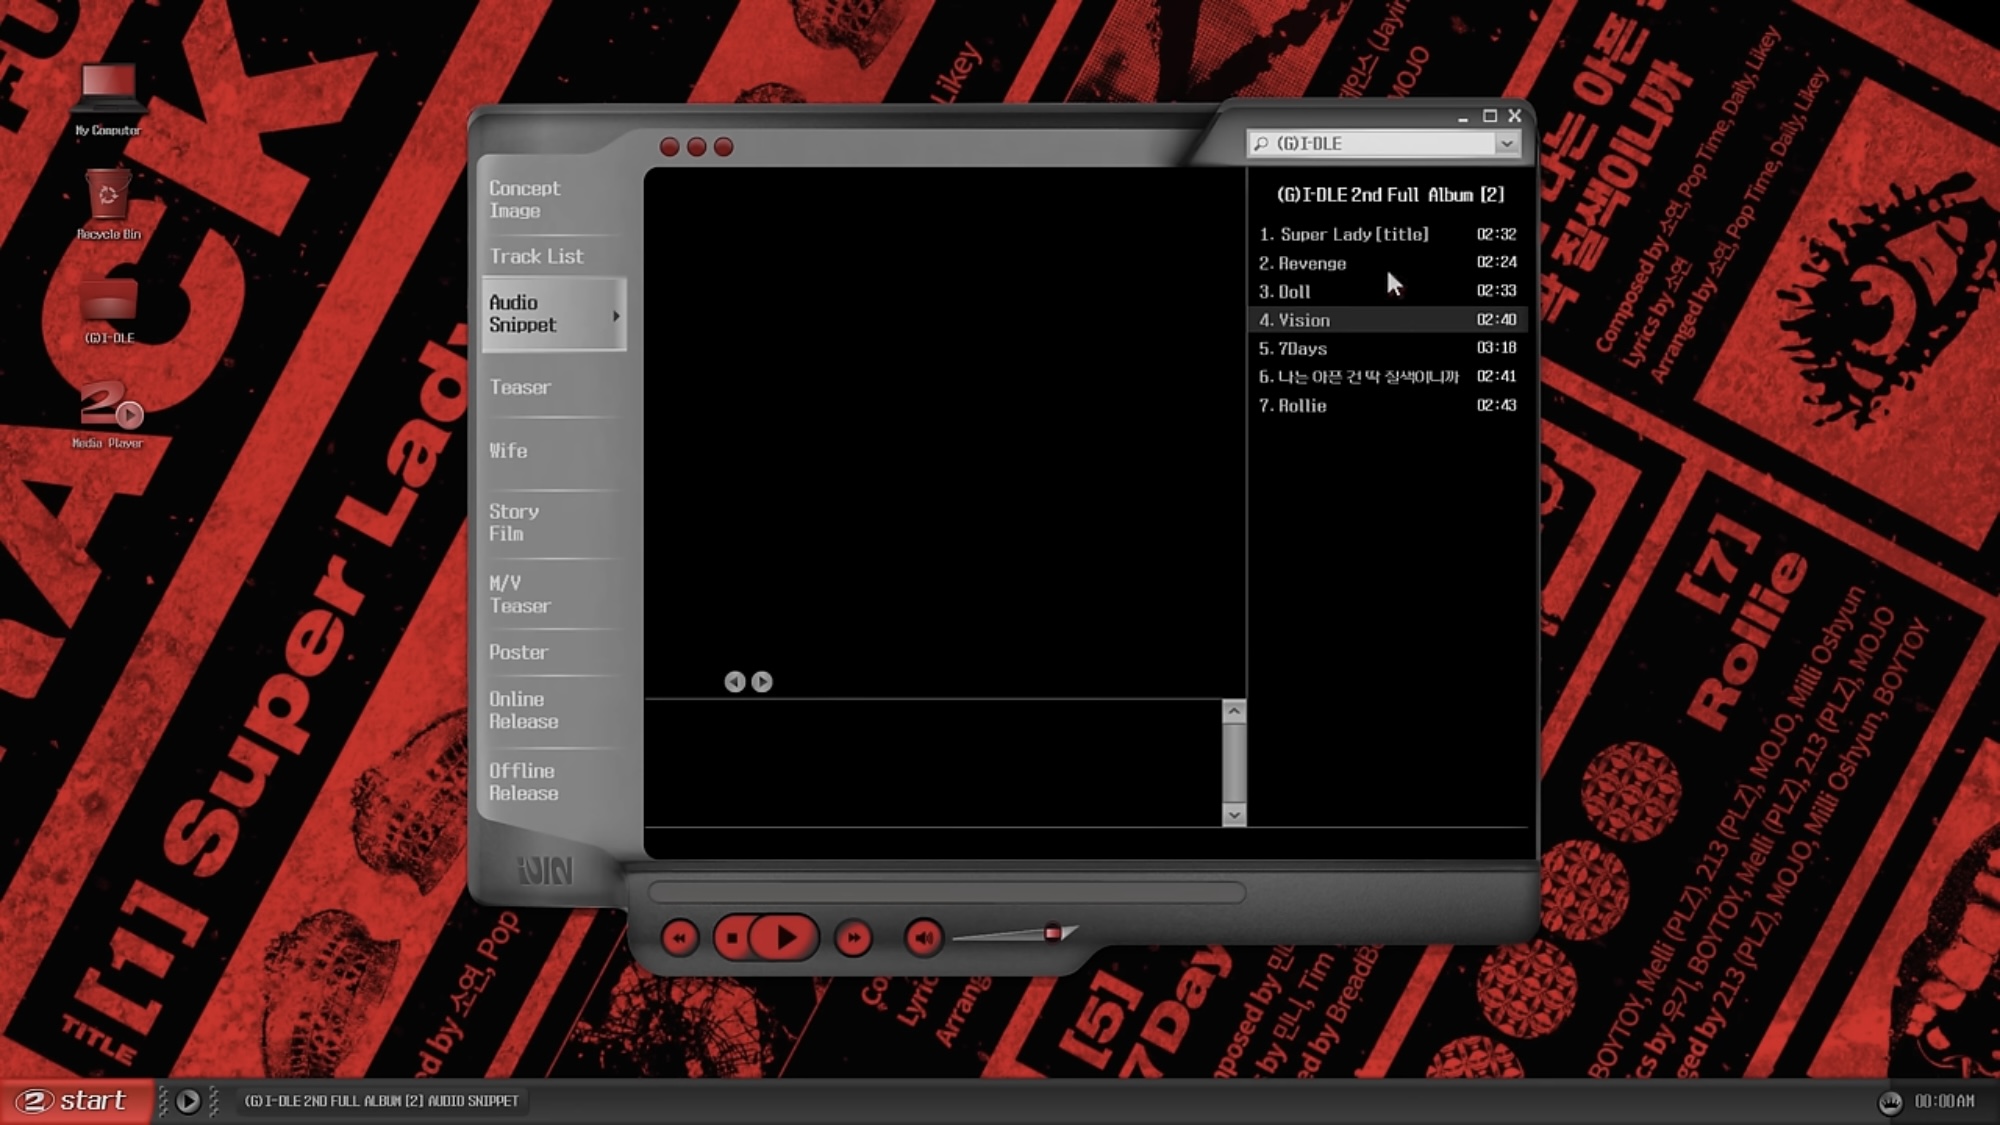Click the stop button in player

732,938
